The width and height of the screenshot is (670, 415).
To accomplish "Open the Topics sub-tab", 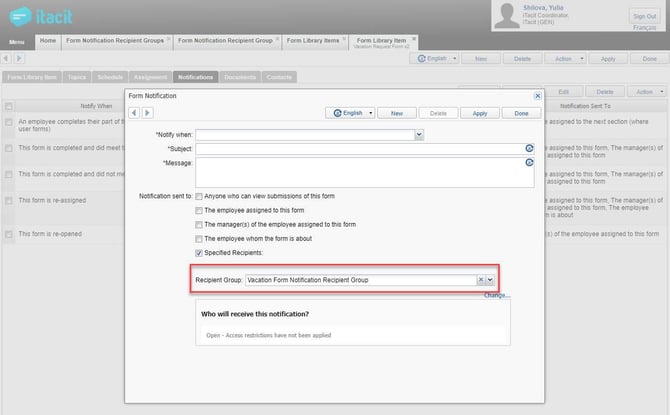I will tap(77, 77).
